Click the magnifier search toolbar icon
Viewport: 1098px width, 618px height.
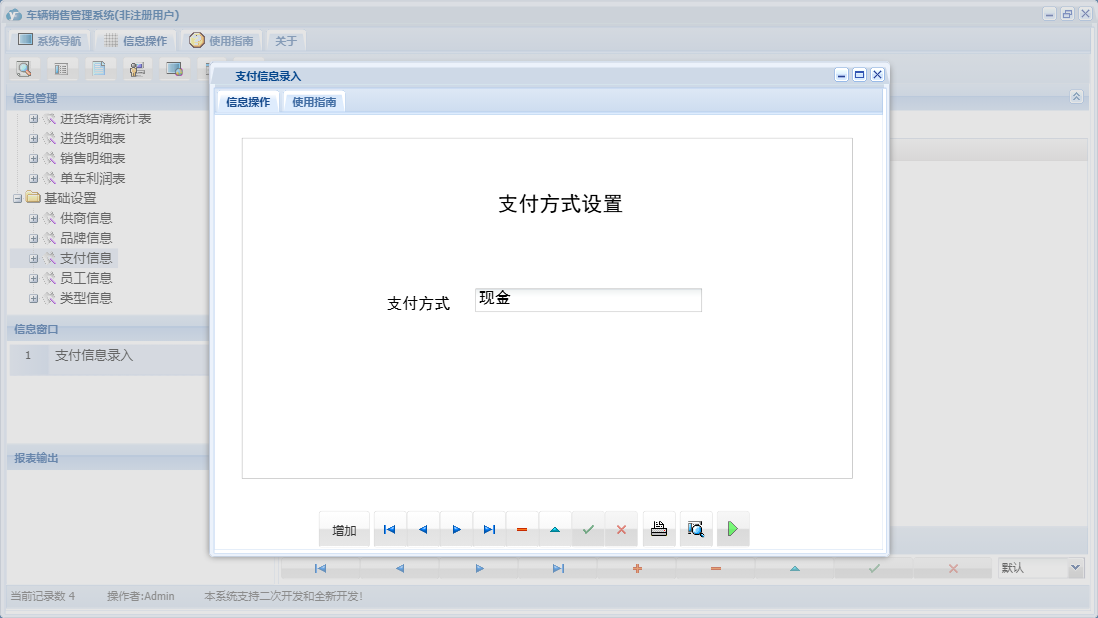coord(25,68)
